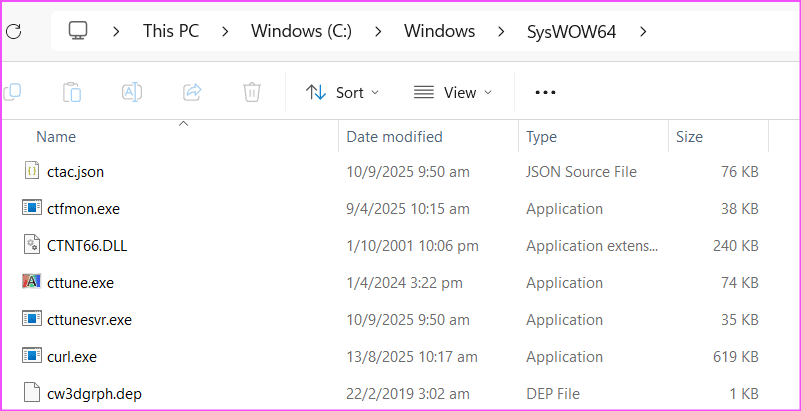Click the This PC monitor icon
The height and width of the screenshot is (411, 801).
click(78, 31)
